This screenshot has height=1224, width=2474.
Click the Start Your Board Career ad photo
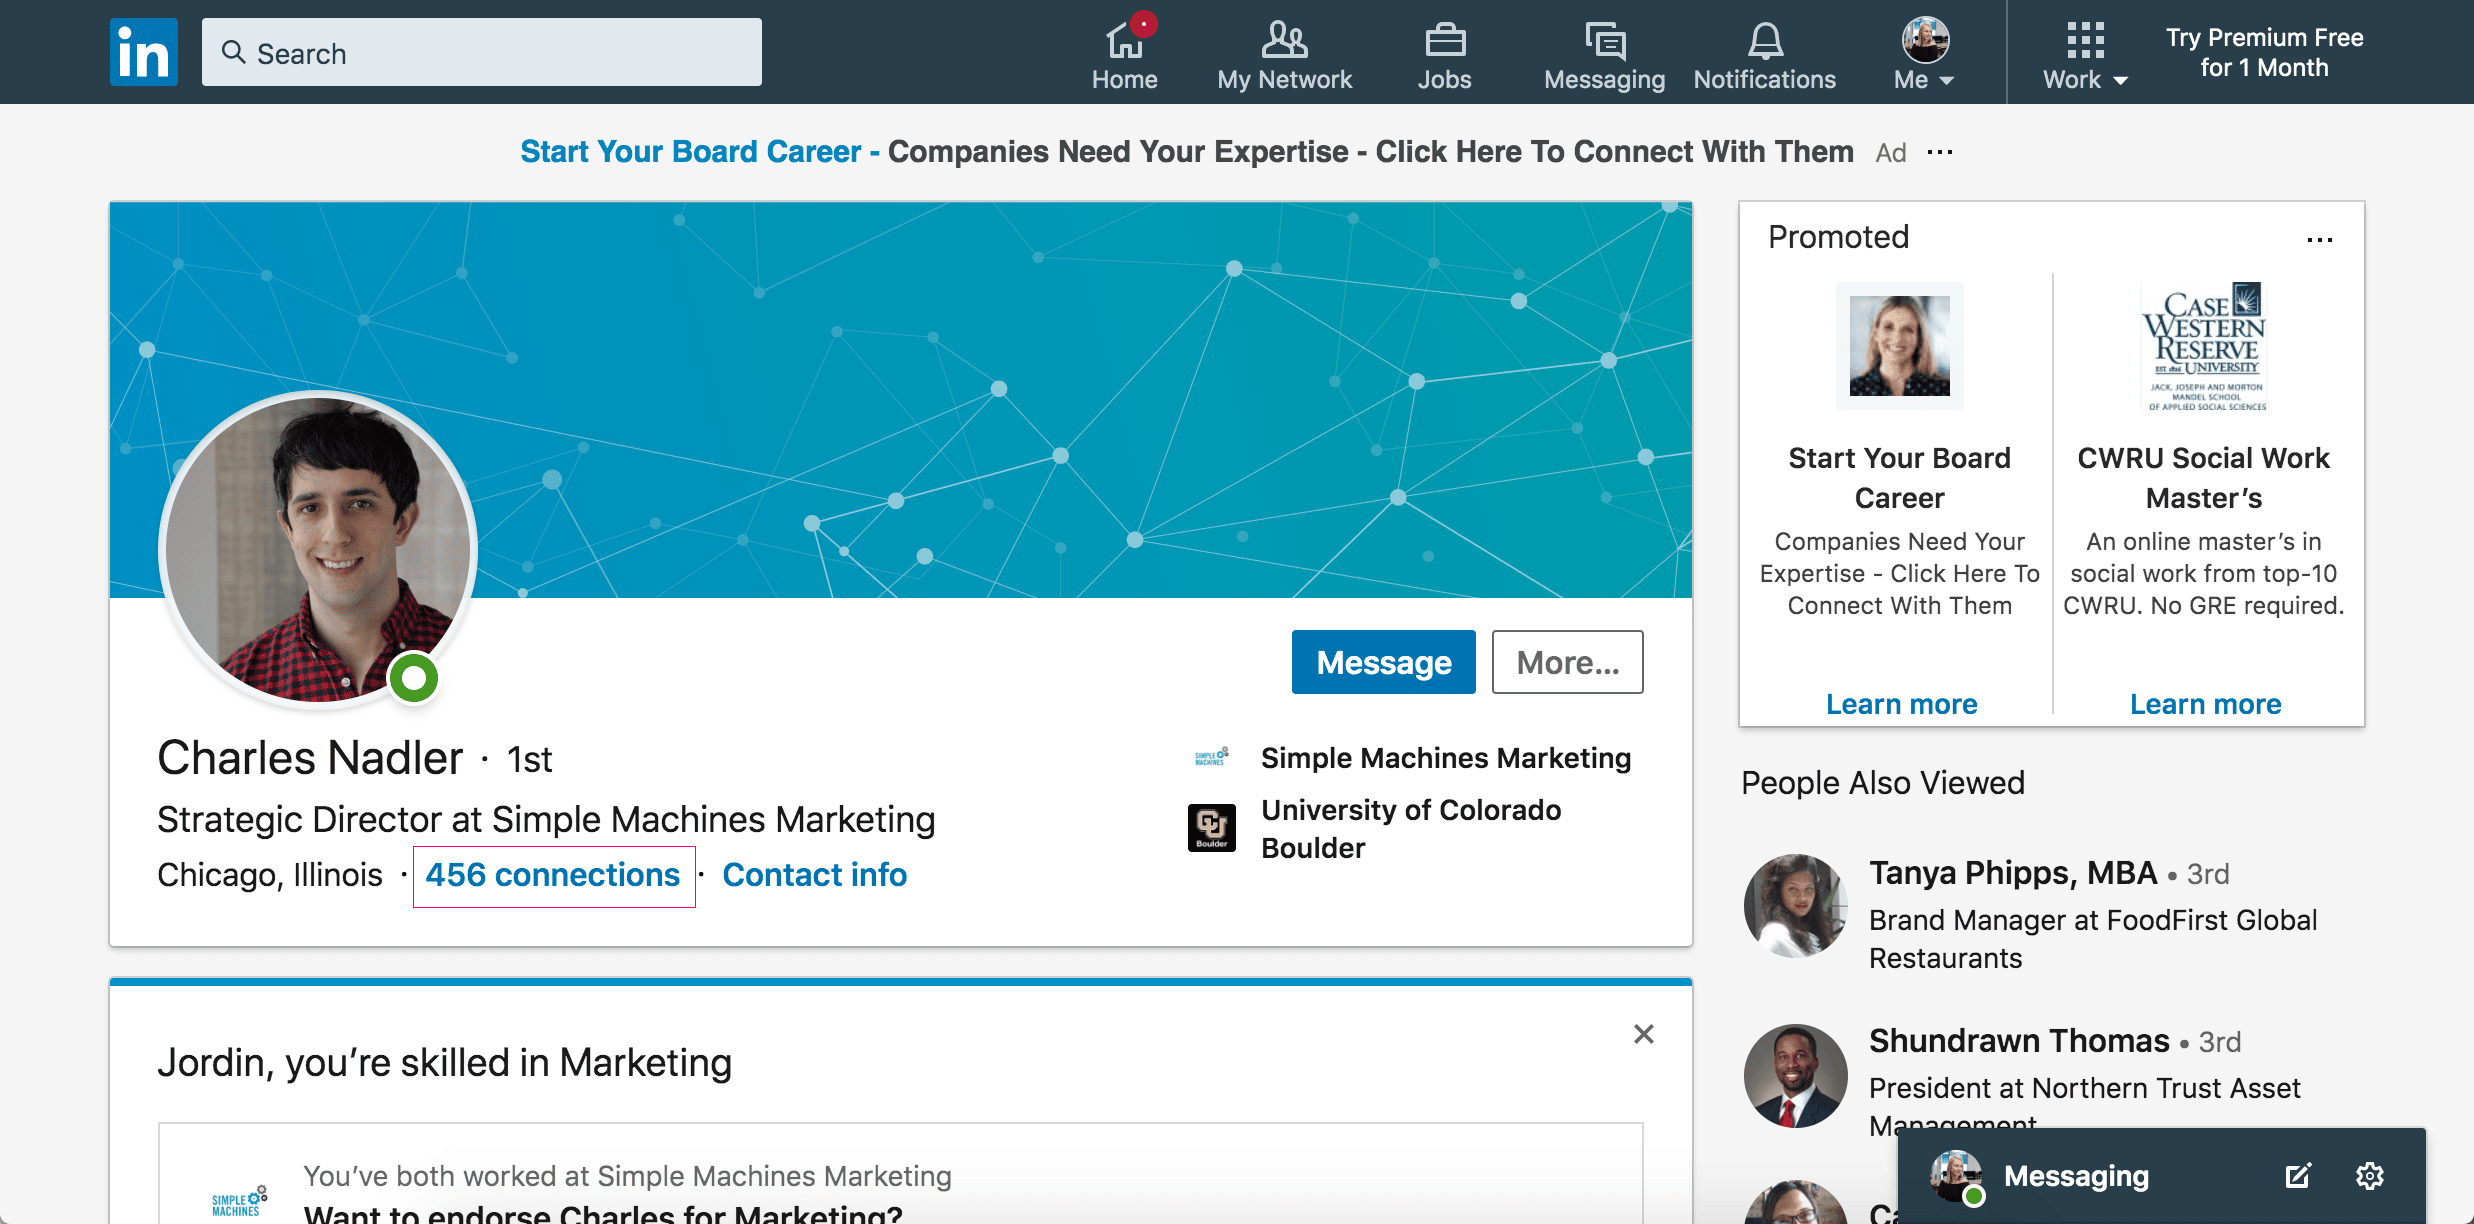(x=1900, y=346)
